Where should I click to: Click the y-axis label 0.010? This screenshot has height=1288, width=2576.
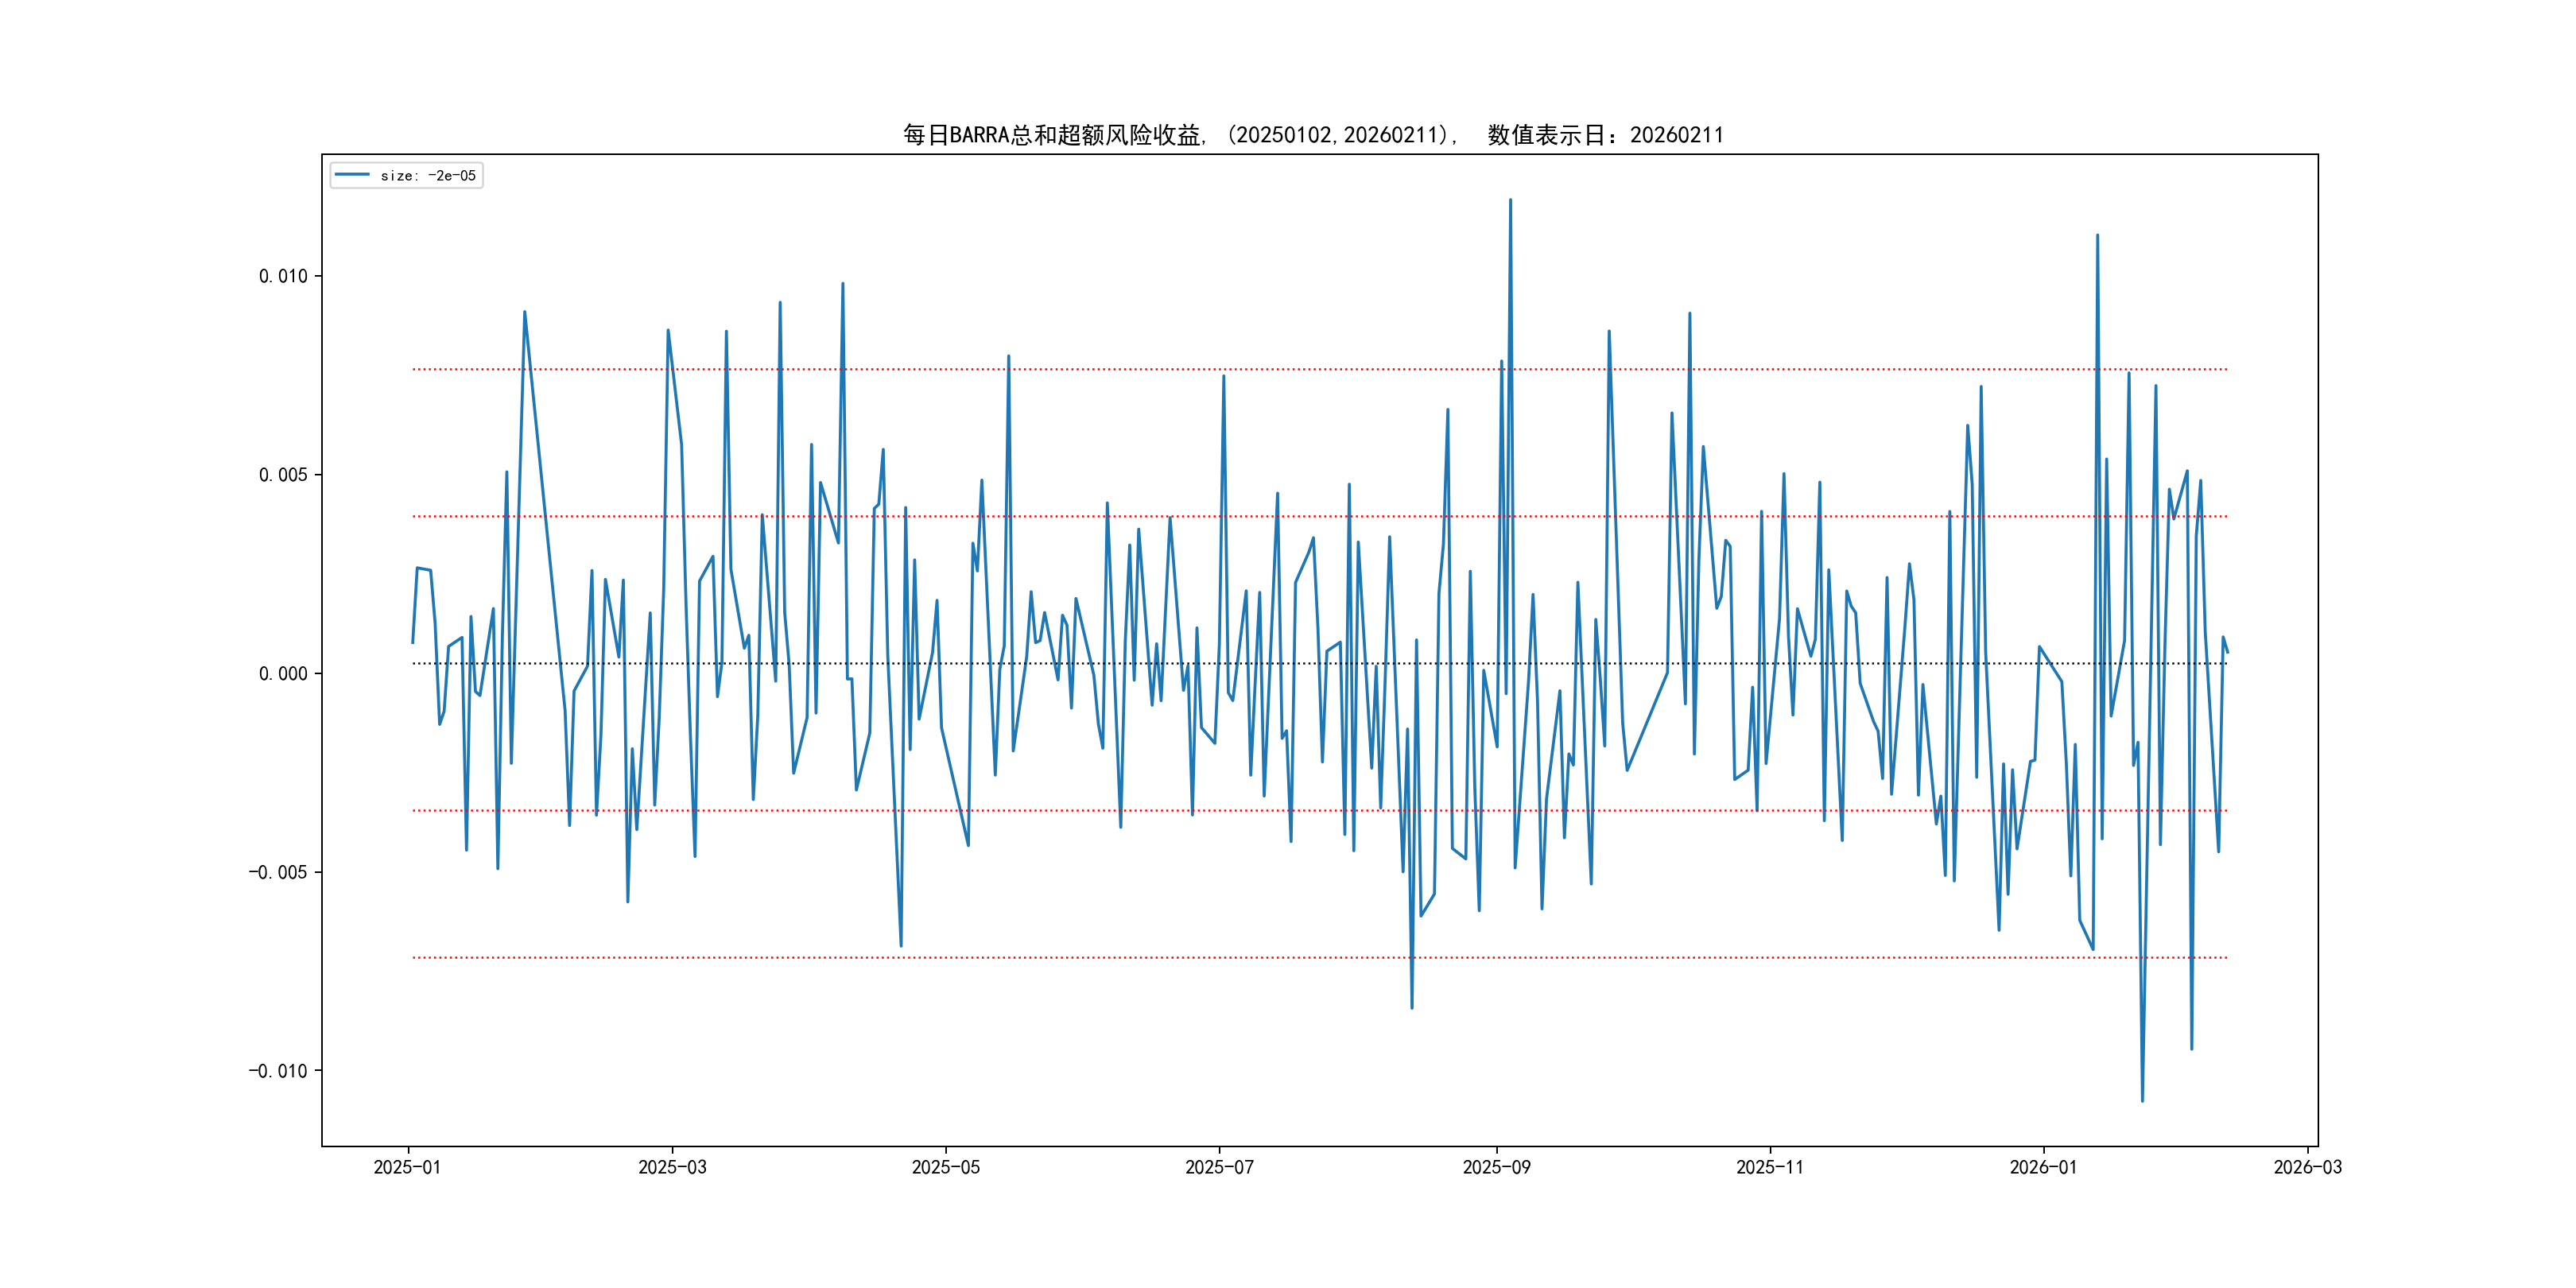tap(283, 276)
